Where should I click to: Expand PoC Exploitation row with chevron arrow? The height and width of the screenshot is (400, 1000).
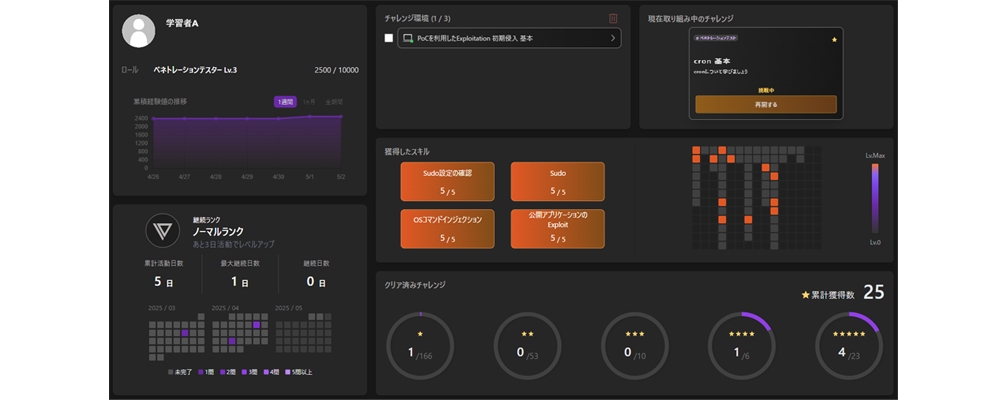tap(612, 38)
